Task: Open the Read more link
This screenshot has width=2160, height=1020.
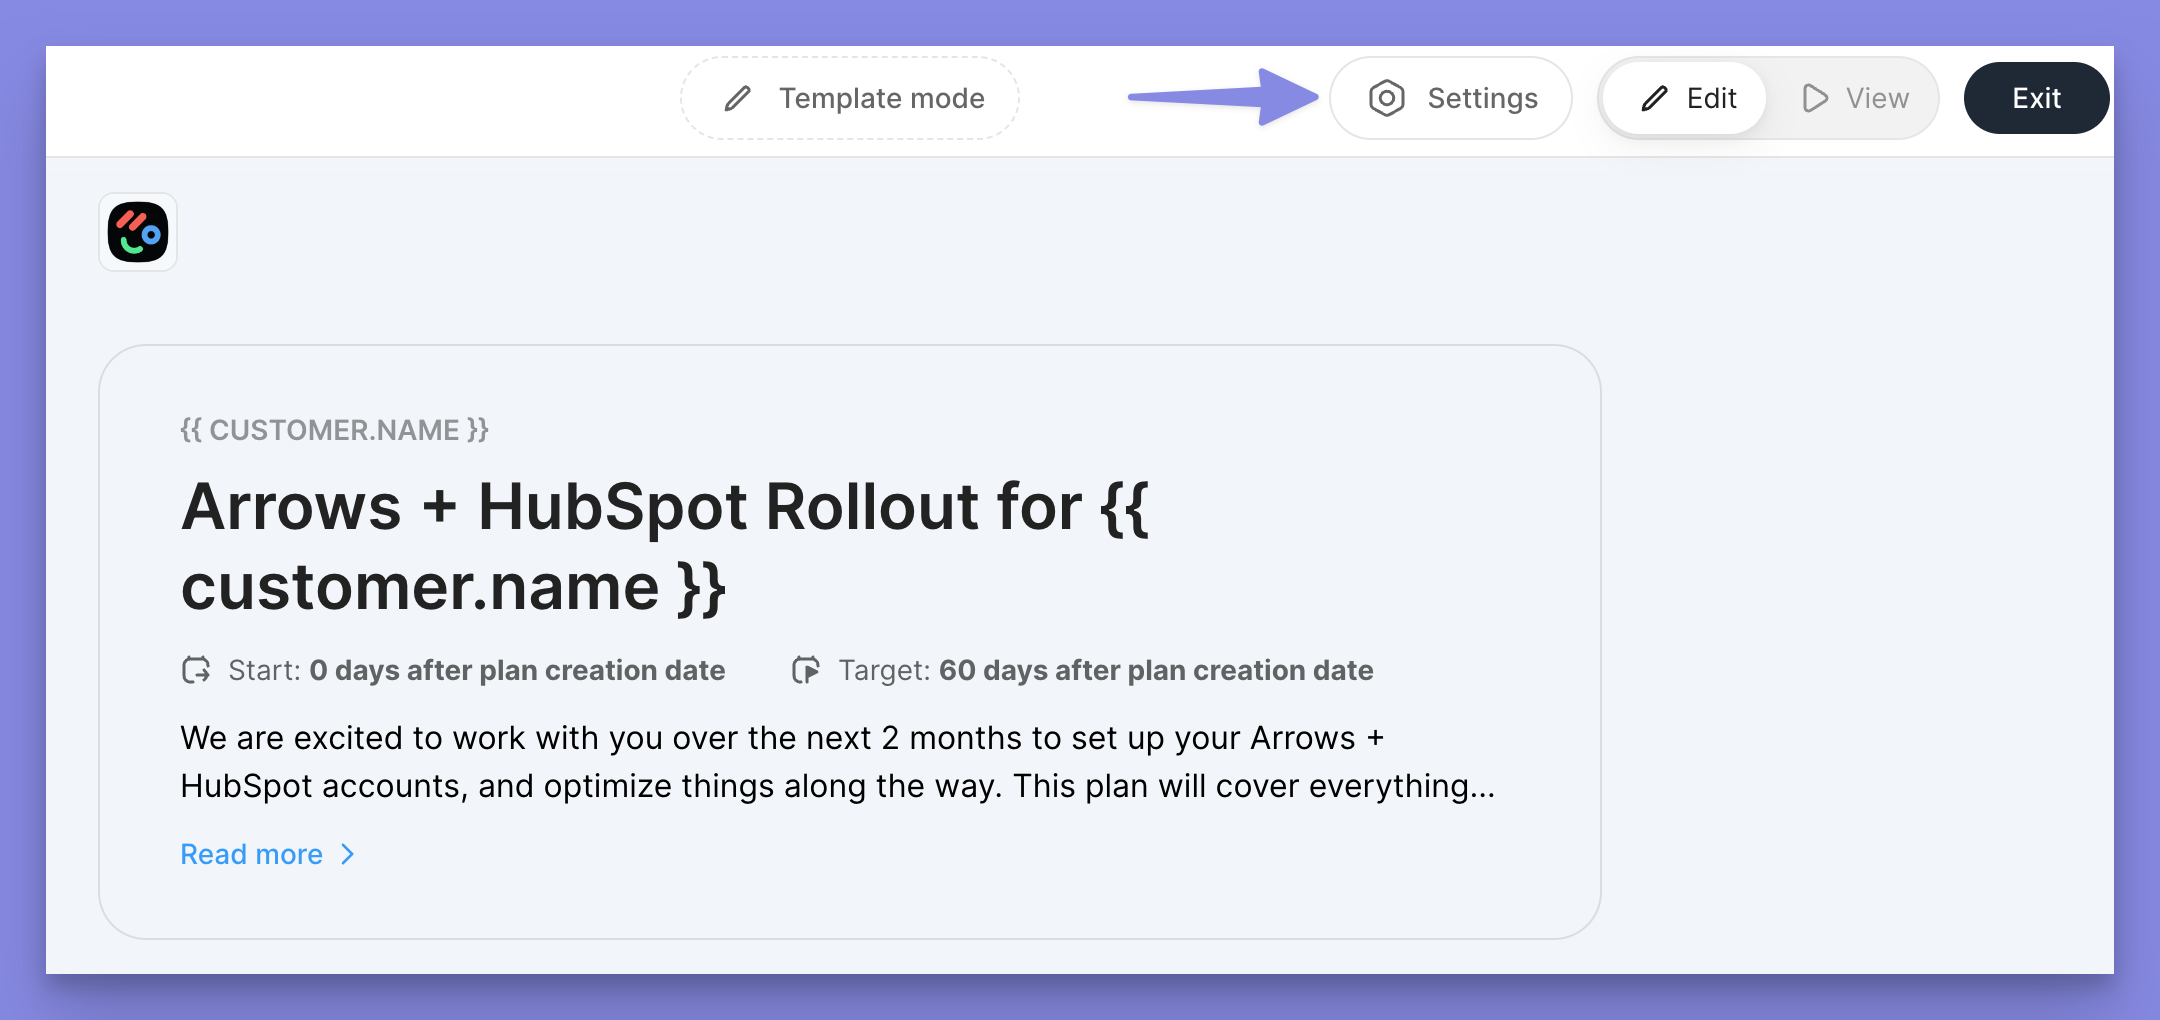Action: tap(252, 854)
